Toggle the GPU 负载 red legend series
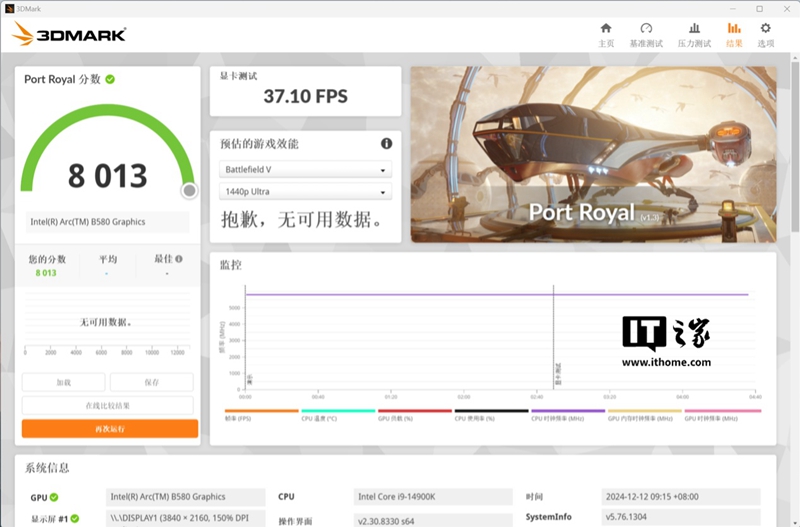 click(x=414, y=414)
